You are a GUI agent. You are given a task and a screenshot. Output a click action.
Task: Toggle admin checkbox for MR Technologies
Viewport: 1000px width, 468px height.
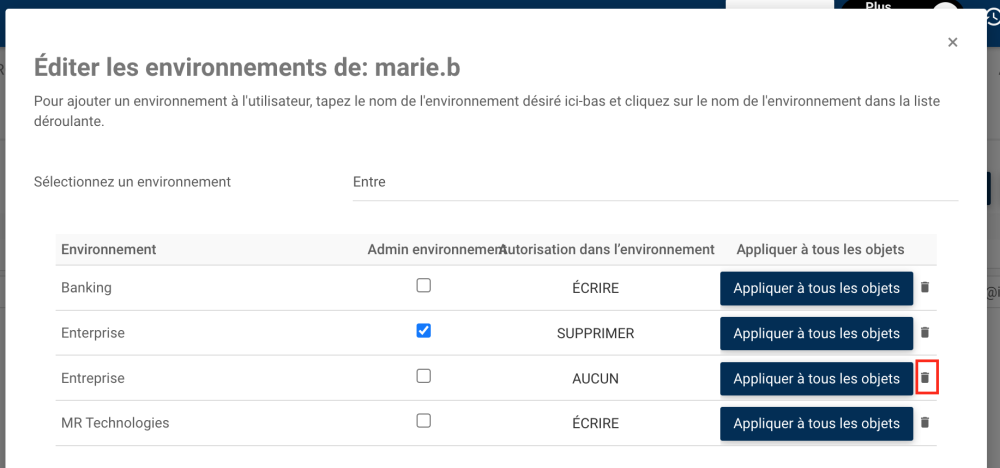tap(424, 421)
